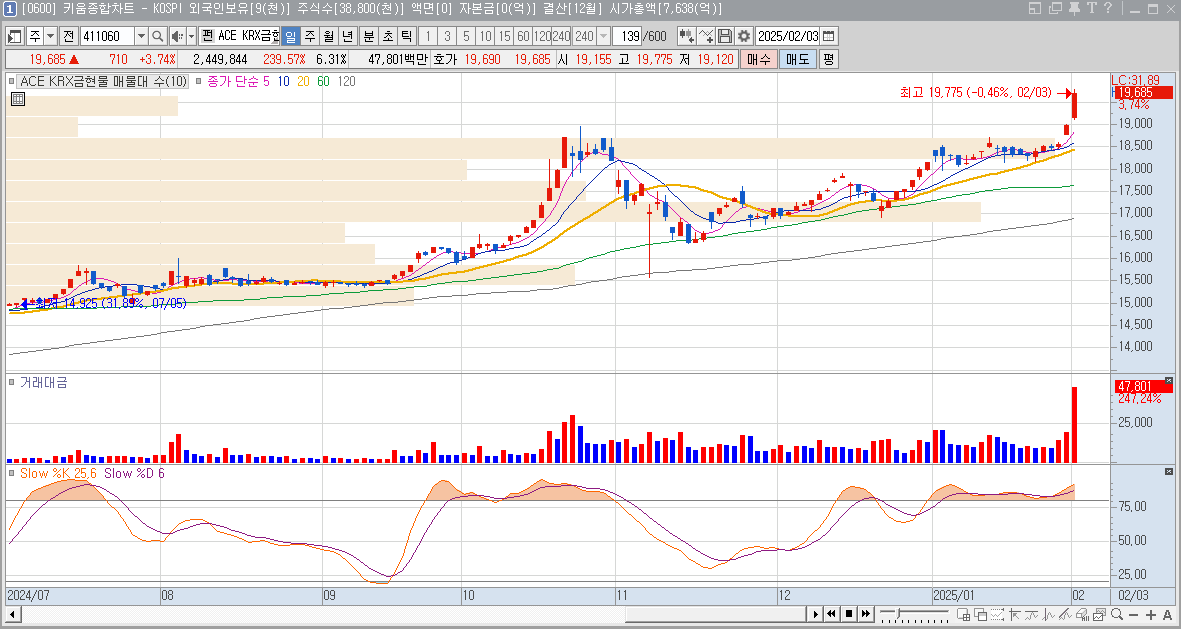Open the 240 interval dropdown arrow
The image size is (1181, 629).
603,36
